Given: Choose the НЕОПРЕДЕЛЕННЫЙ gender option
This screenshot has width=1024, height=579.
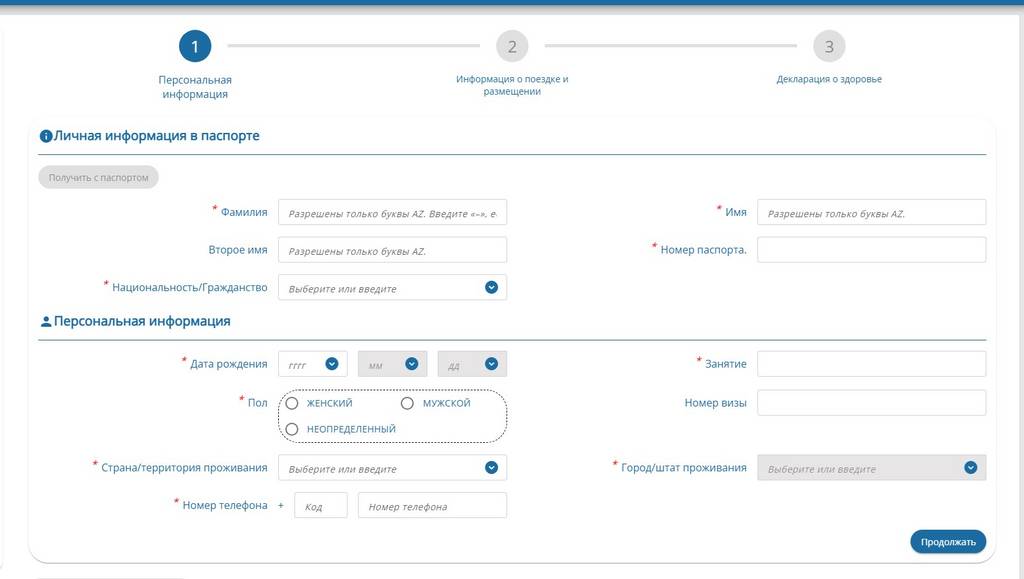Looking at the screenshot, I should click(x=292, y=429).
